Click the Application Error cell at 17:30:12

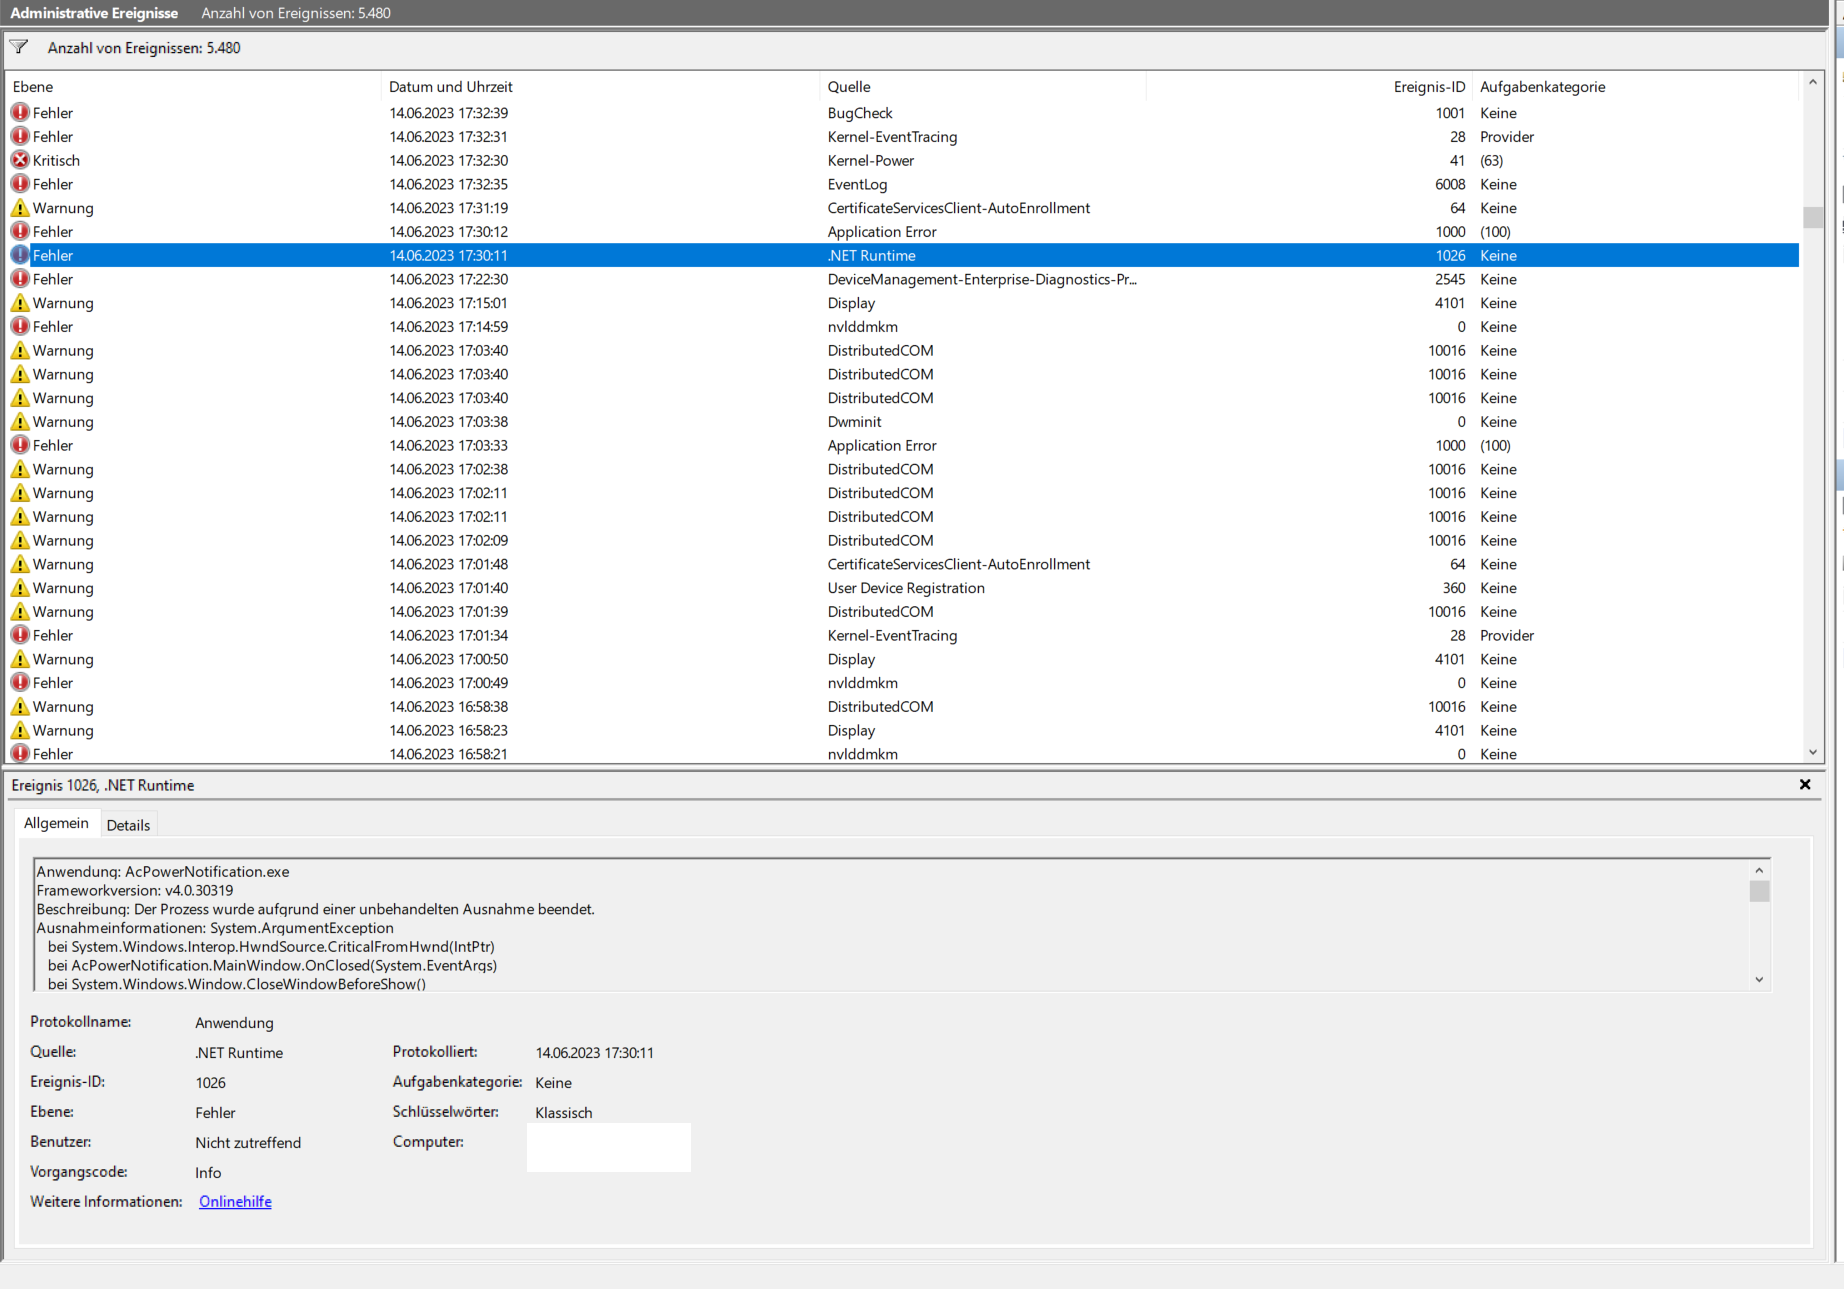(x=882, y=232)
